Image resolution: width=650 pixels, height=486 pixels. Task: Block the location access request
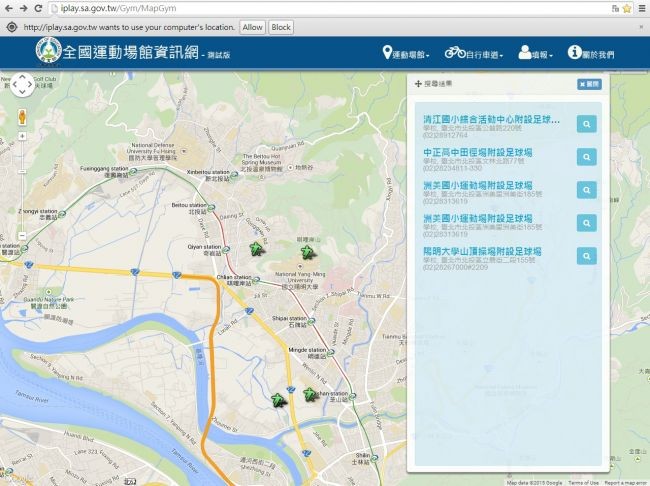click(281, 27)
